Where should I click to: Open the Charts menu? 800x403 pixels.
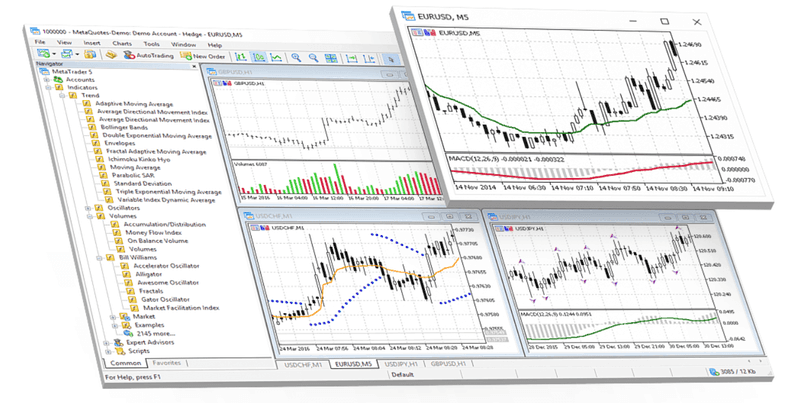coord(122,43)
